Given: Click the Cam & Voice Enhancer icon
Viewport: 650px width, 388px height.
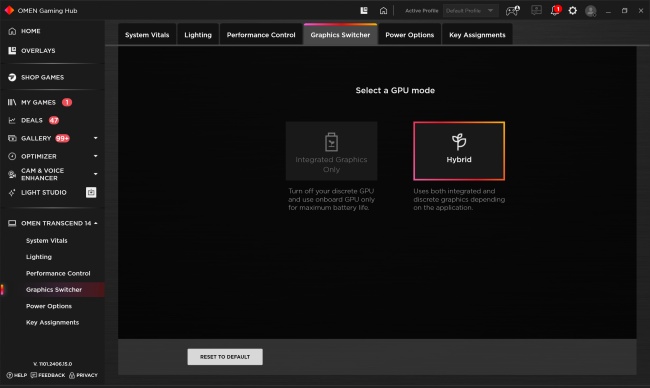Looking at the screenshot, I should click(12, 175).
